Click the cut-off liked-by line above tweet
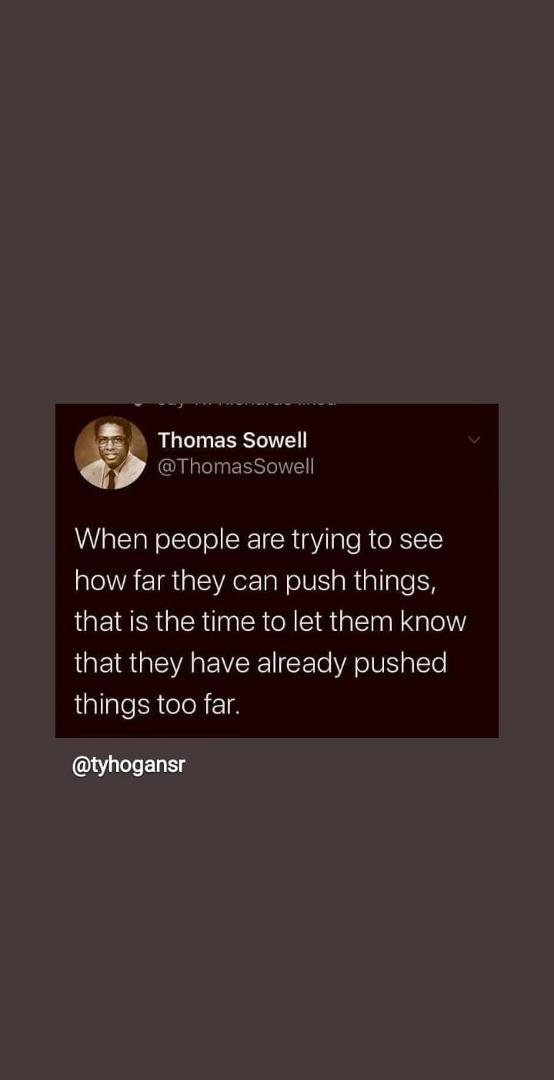This screenshot has width=554, height=1080. click(234, 404)
